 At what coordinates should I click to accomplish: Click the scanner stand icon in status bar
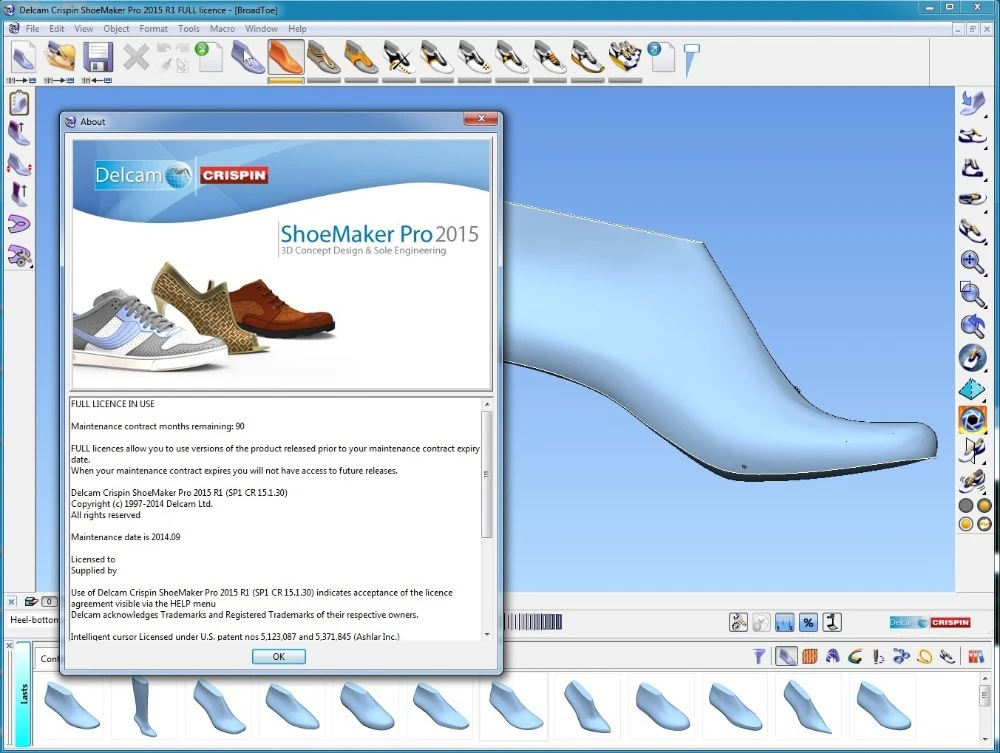click(x=832, y=622)
